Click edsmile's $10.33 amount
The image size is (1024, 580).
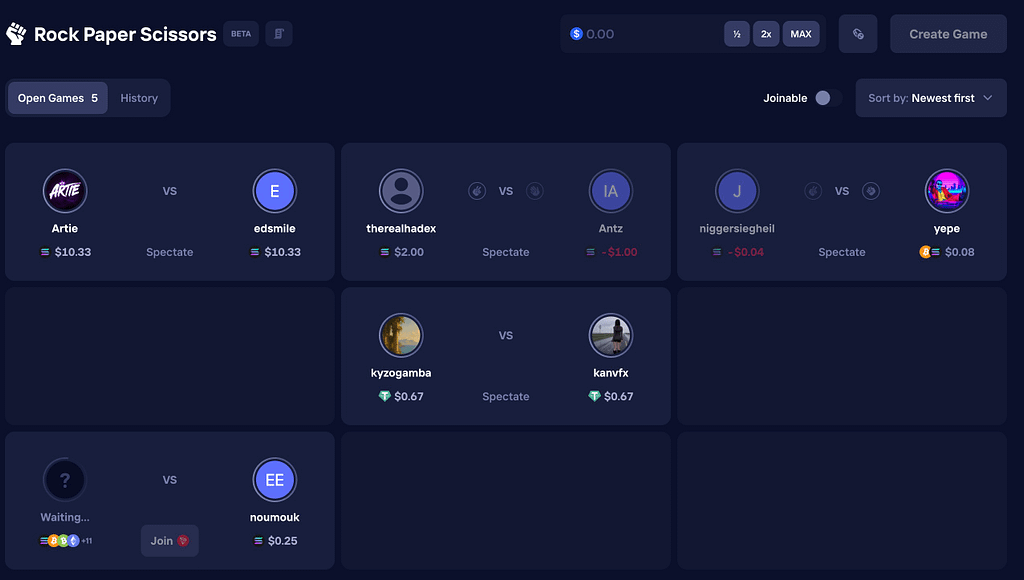(x=282, y=252)
